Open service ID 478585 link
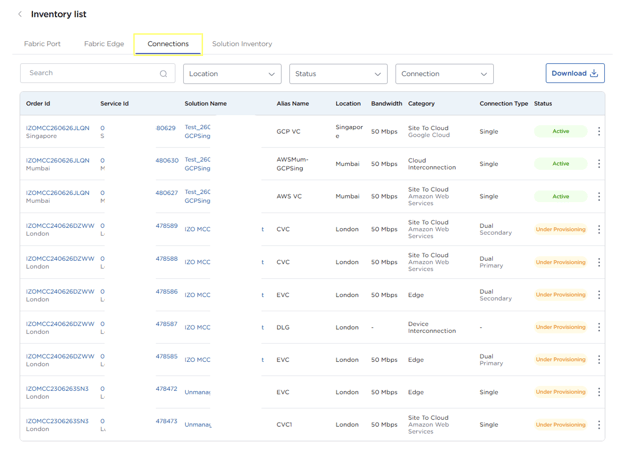Image resolution: width=622 pixels, height=458 pixels. pos(167,356)
